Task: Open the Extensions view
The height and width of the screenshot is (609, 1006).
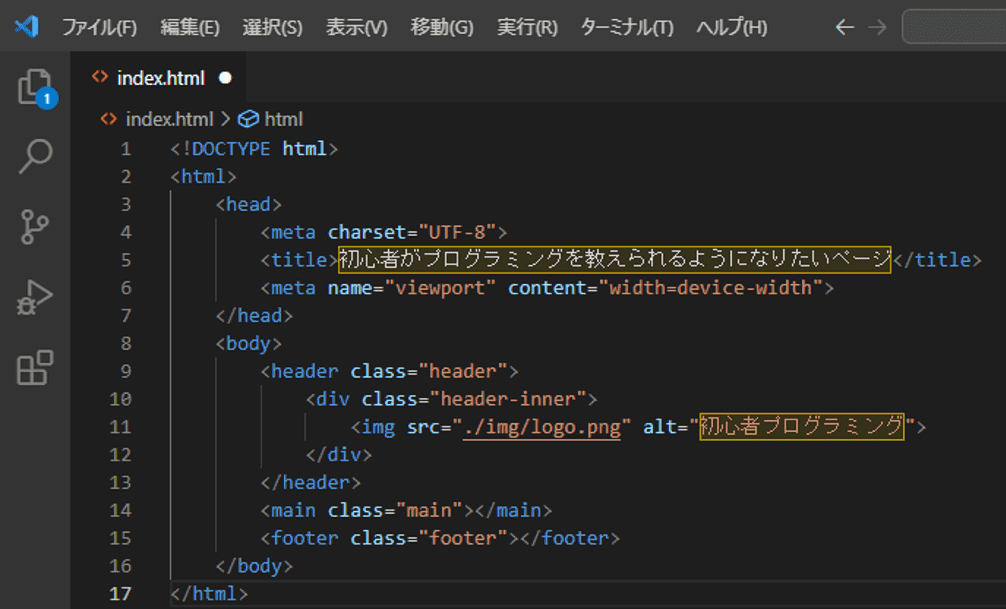Action: click(x=35, y=368)
